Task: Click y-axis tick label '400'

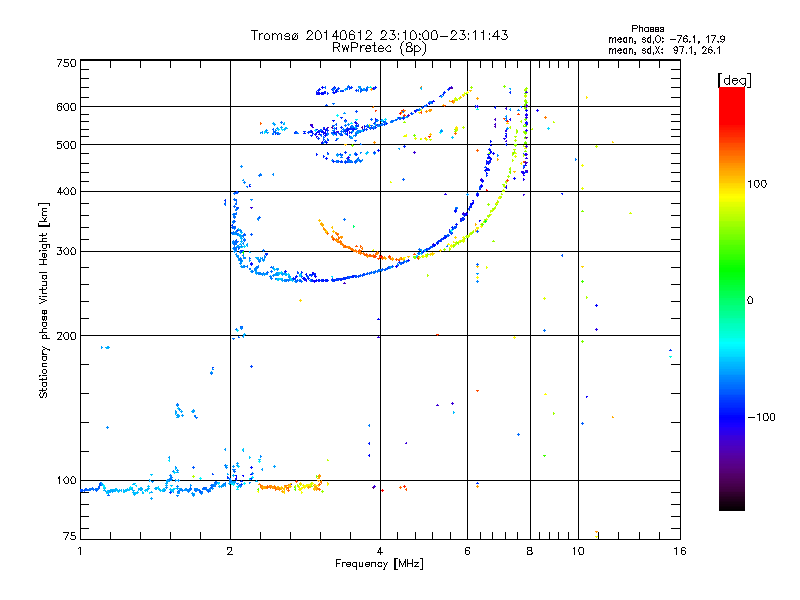Action: [66, 191]
